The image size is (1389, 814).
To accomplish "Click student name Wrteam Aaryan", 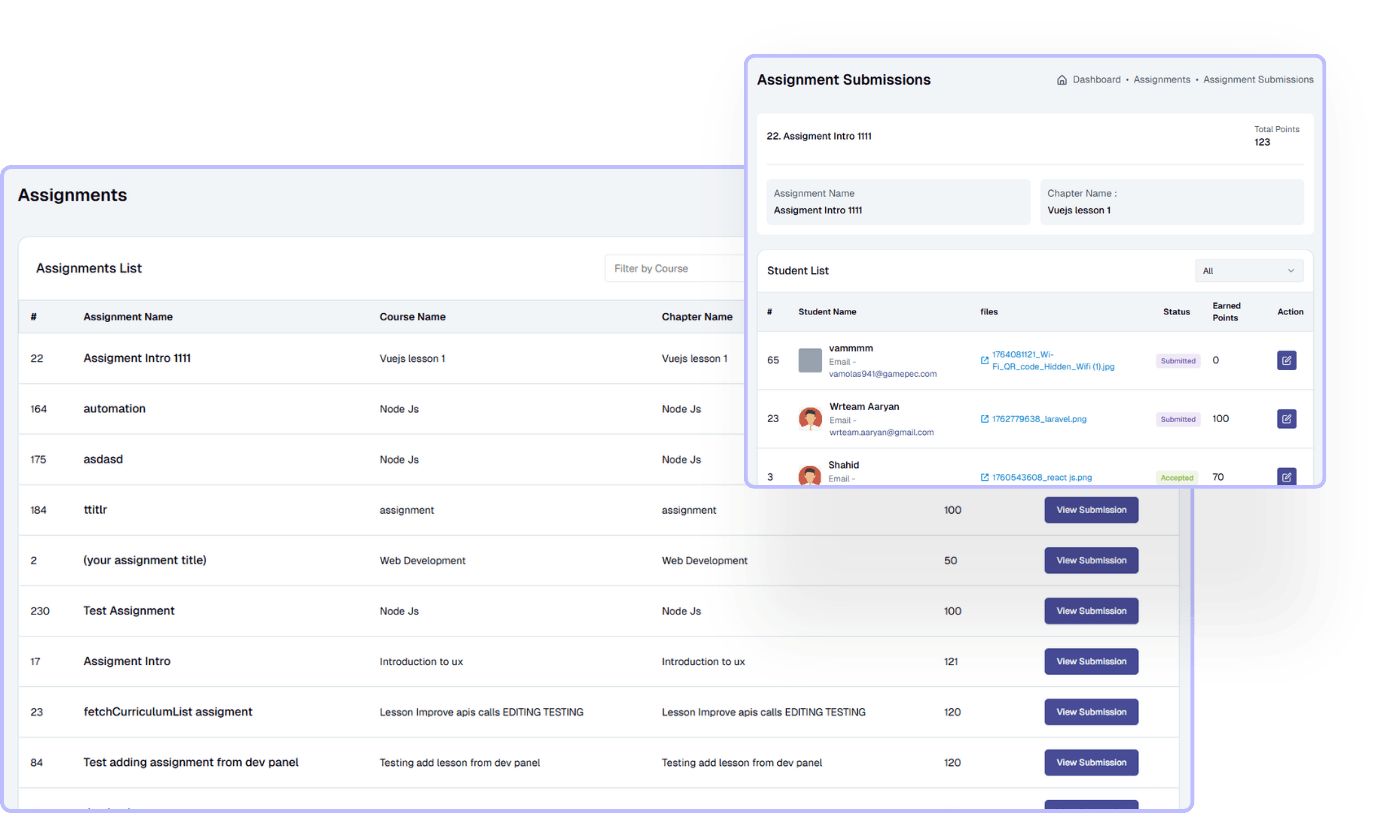I will click(864, 407).
